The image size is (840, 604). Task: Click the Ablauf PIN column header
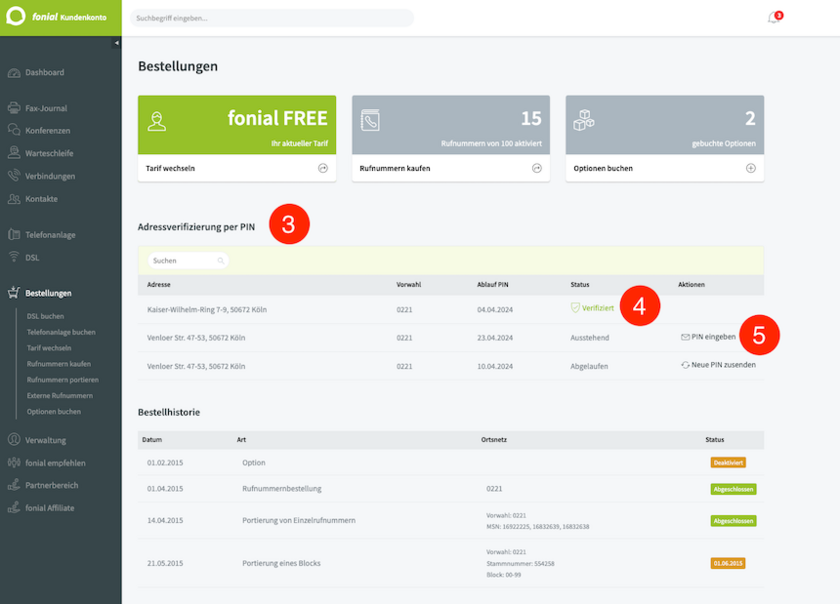click(x=493, y=285)
